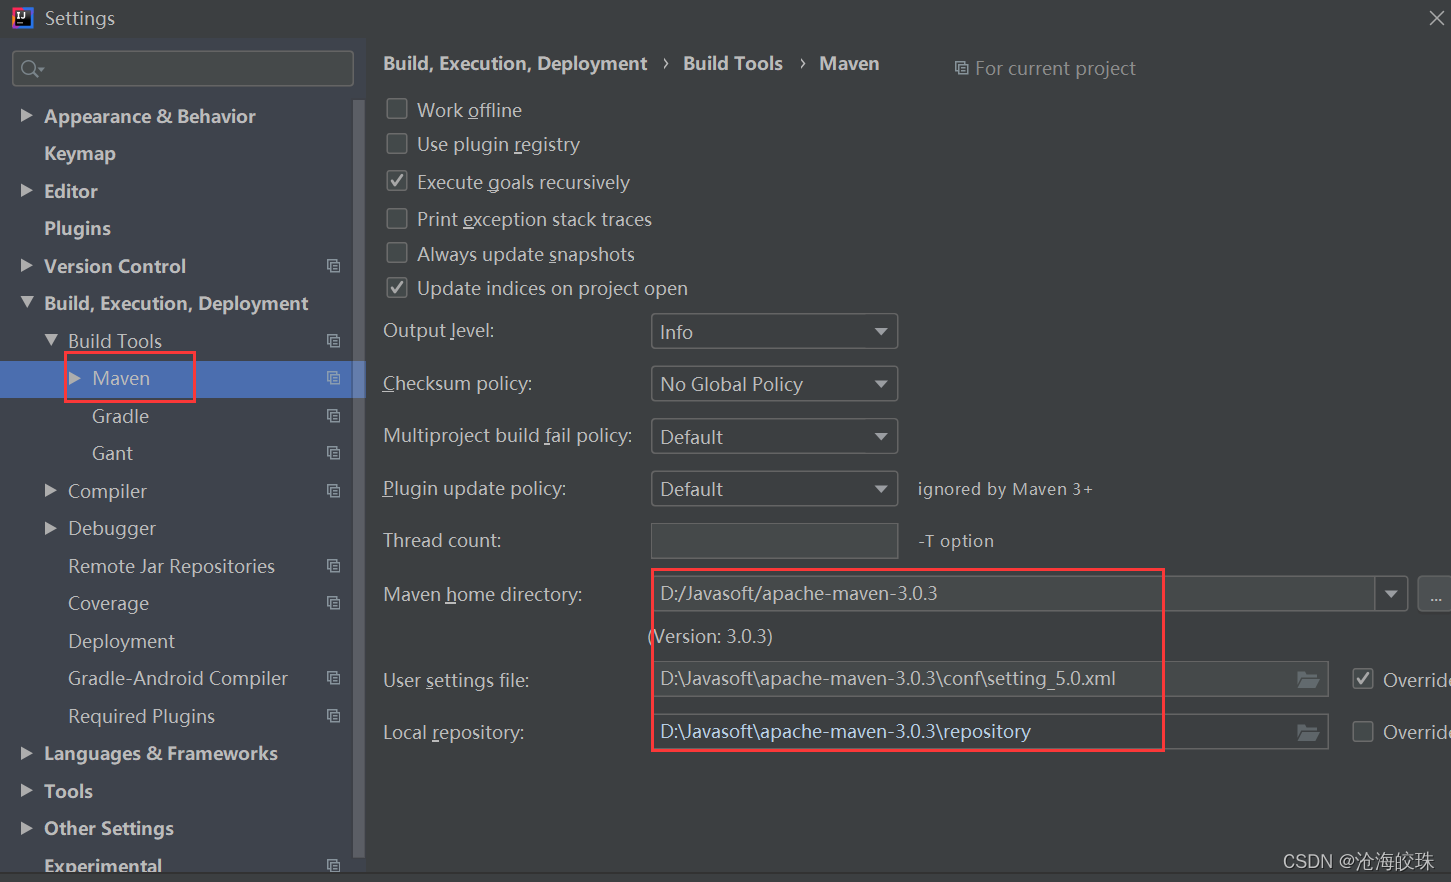The height and width of the screenshot is (882, 1451).
Task: Expand the Tools section
Action: click(x=27, y=791)
